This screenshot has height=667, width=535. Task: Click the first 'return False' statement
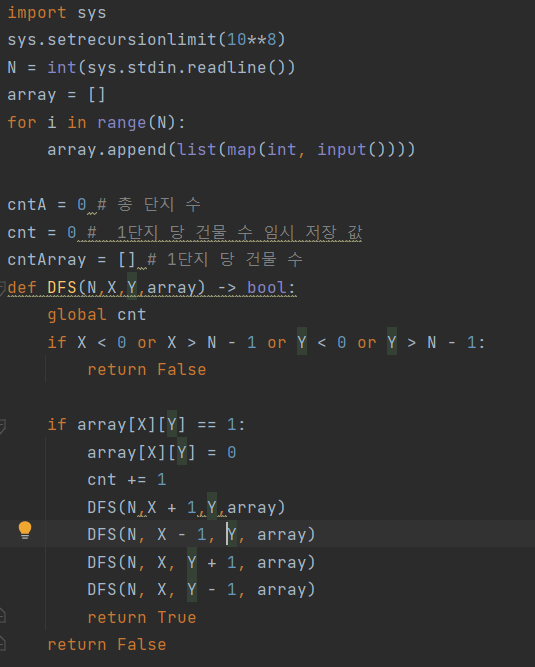click(147, 370)
